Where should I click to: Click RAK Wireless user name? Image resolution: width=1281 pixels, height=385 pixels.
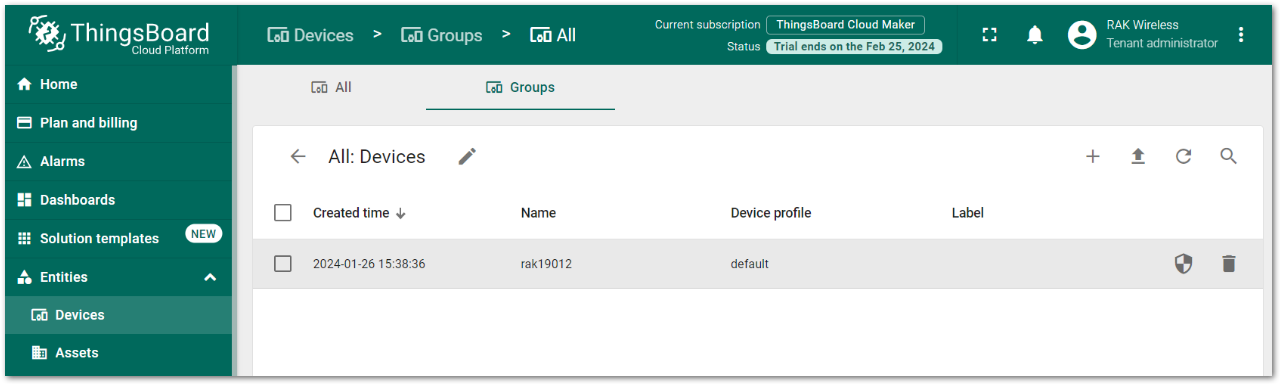(1143, 25)
